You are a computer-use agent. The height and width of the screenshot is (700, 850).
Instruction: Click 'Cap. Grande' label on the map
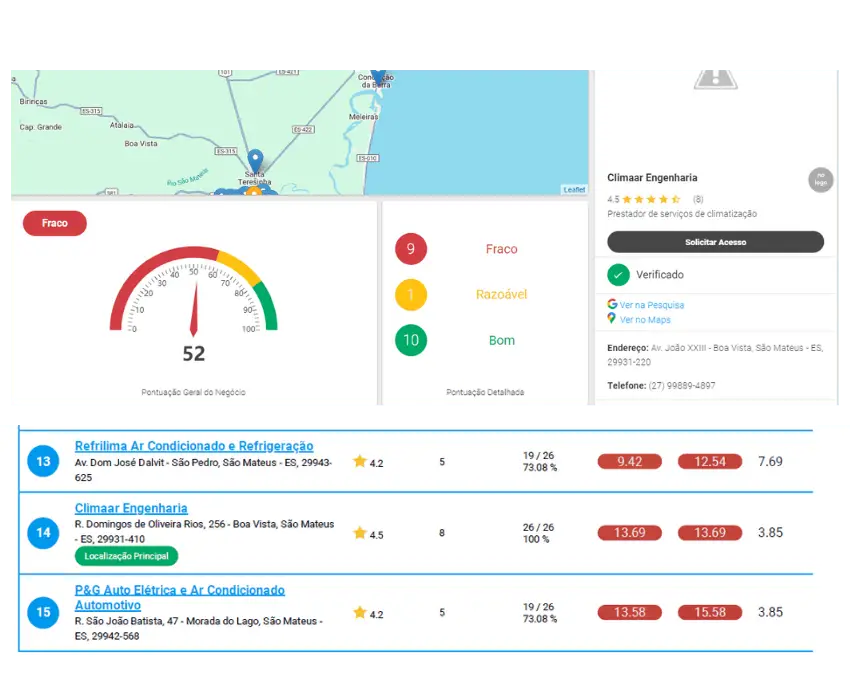[x=41, y=127]
